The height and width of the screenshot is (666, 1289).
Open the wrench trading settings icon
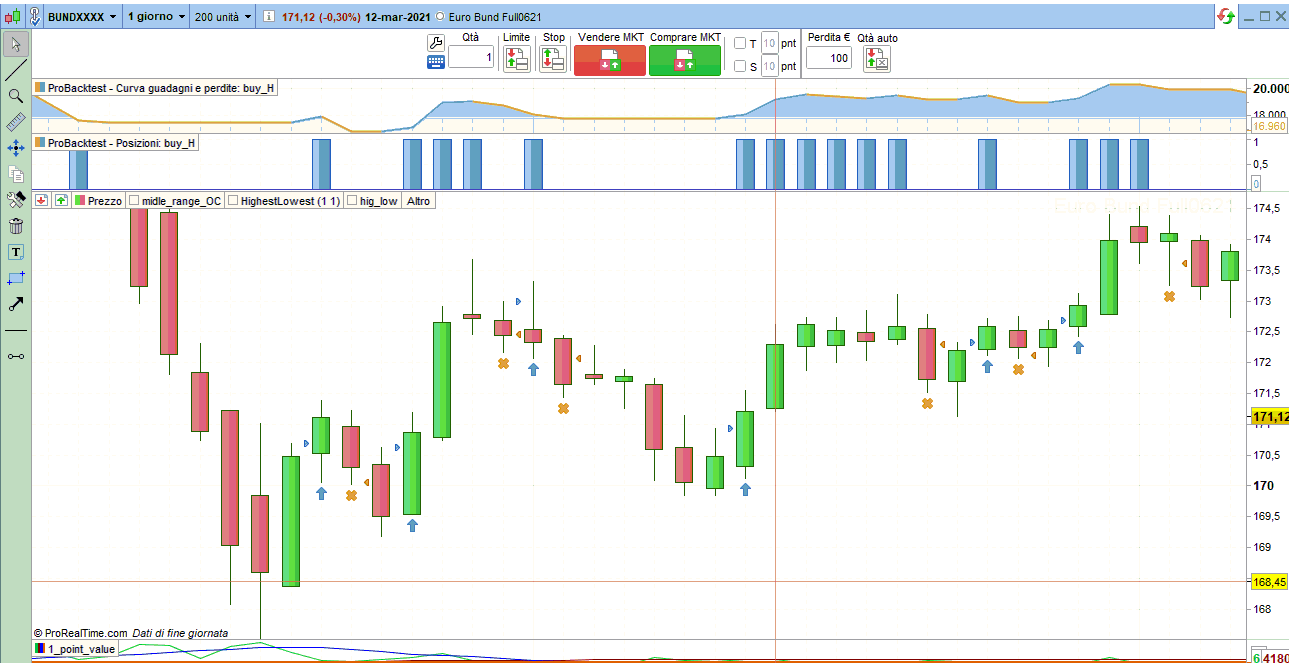coord(435,42)
